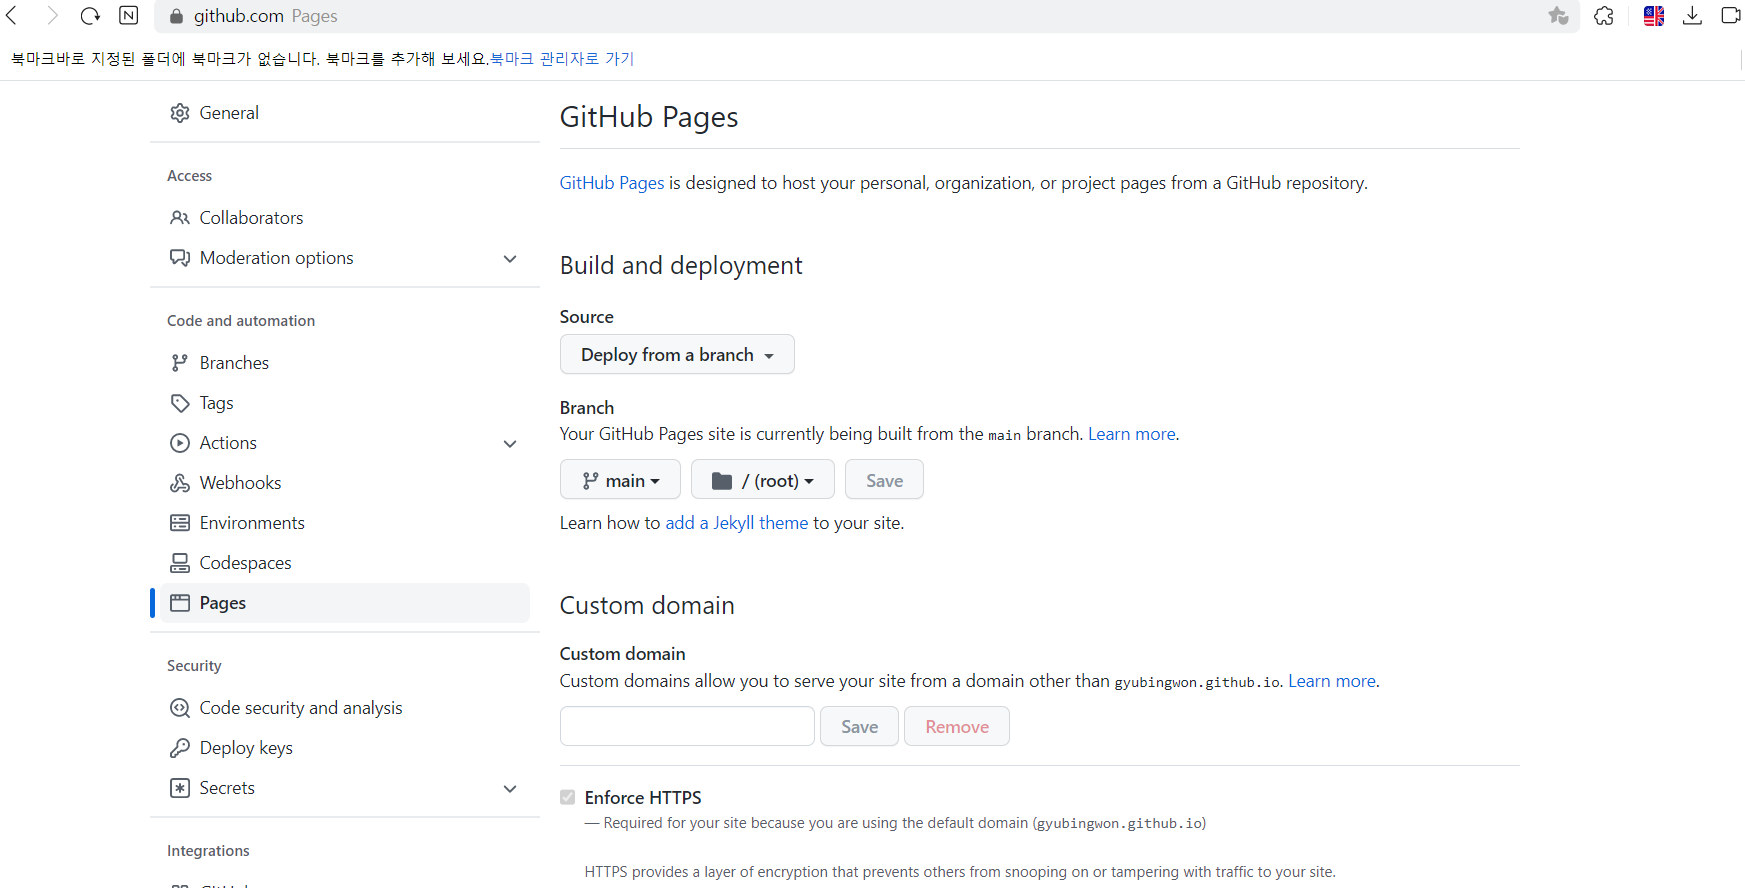Open the main branch selector dropdown
The image size is (1745, 888).
click(620, 480)
